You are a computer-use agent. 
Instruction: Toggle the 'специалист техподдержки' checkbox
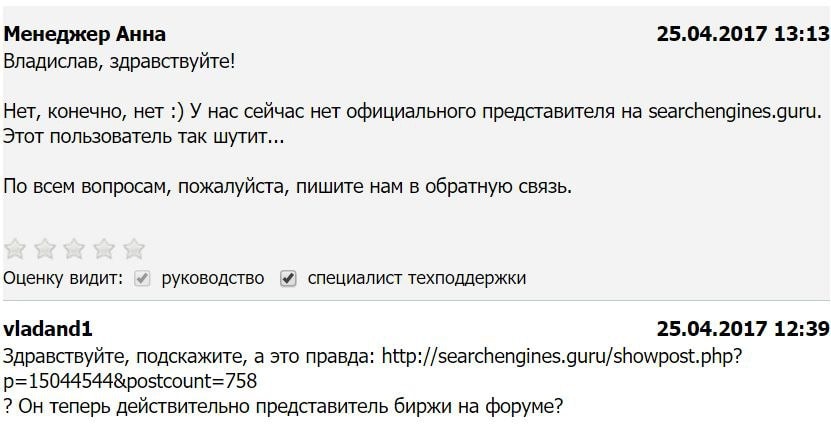point(289,279)
